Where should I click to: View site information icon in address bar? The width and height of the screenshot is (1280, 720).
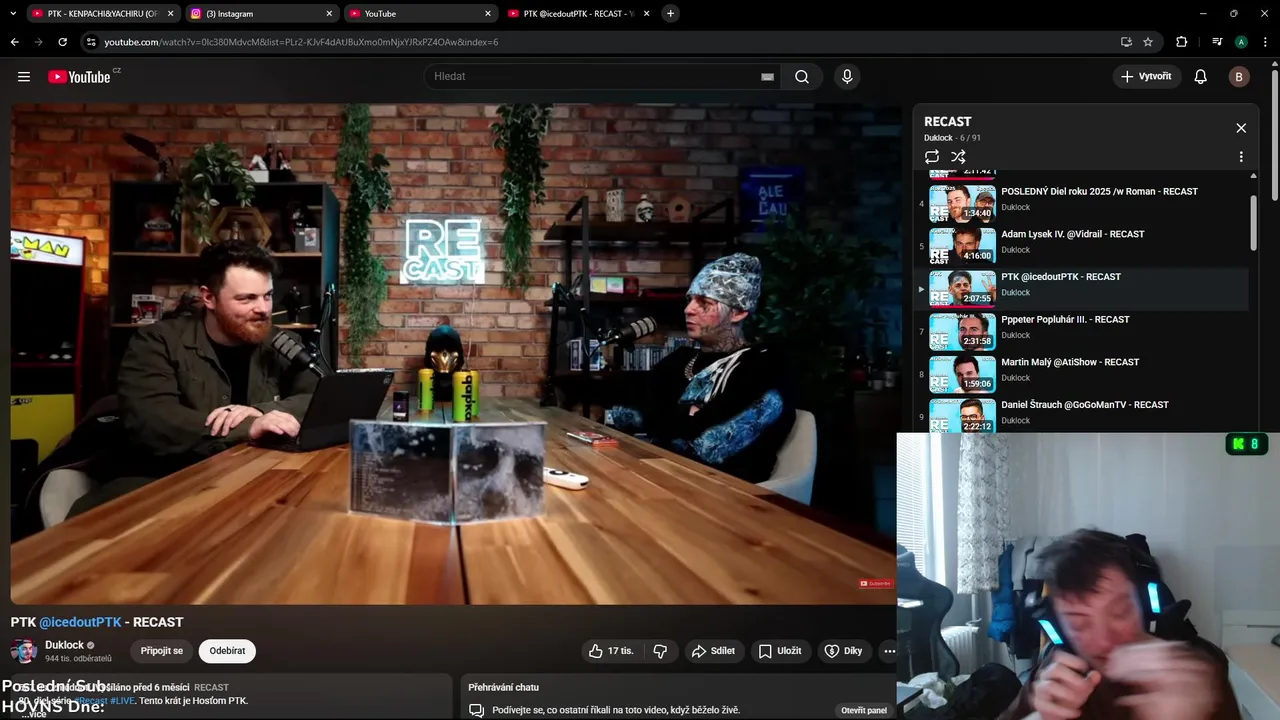[91, 42]
